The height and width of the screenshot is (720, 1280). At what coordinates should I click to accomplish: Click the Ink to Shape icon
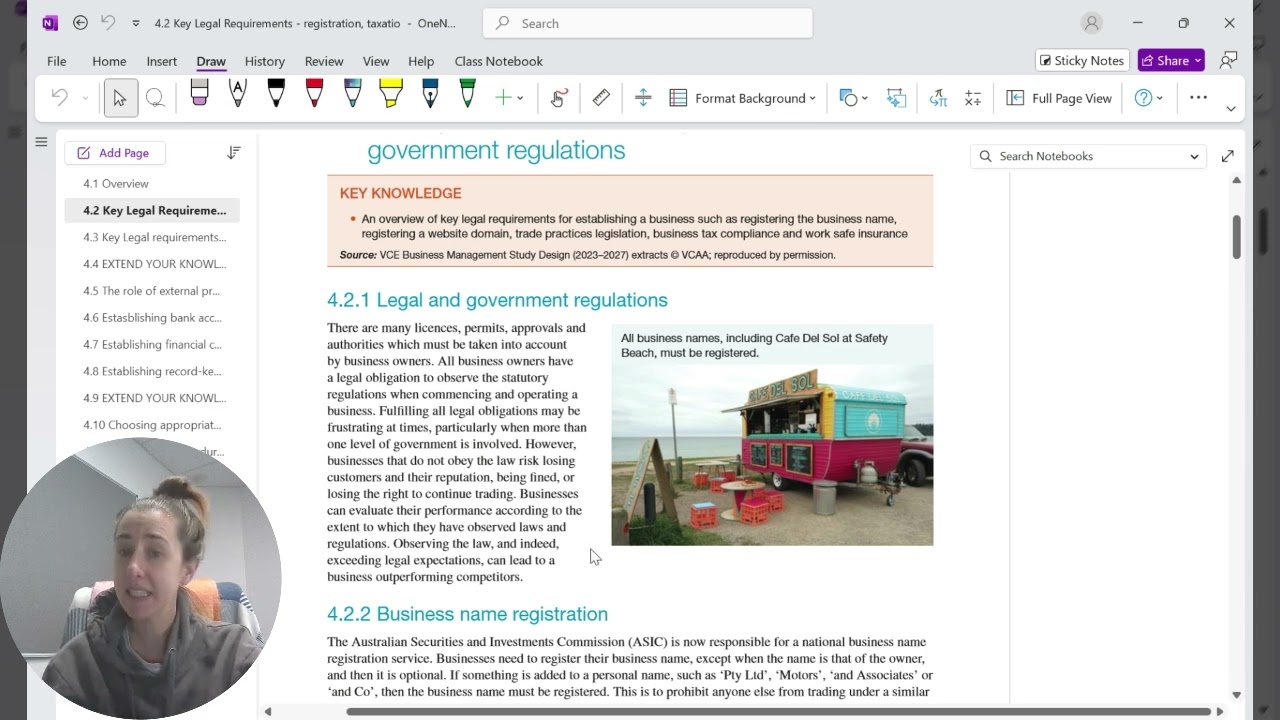tap(896, 98)
